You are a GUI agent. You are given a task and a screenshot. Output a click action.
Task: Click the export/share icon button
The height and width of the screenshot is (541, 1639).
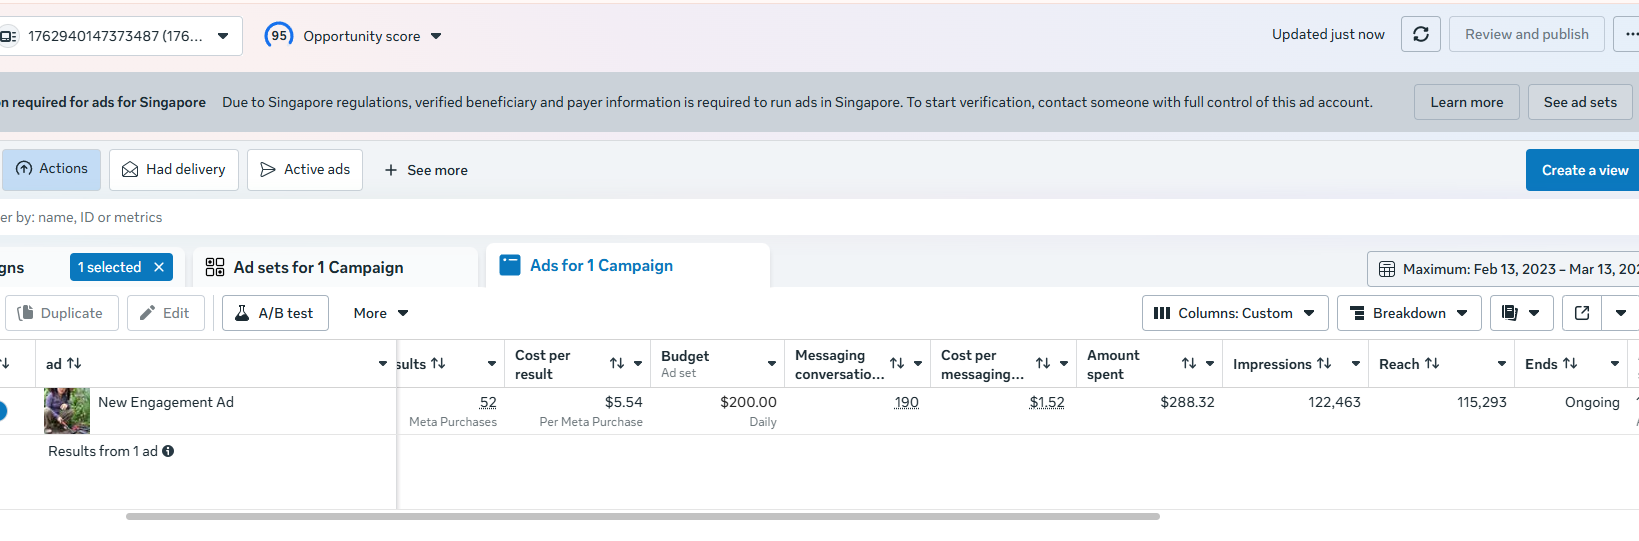coord(1582,313)
